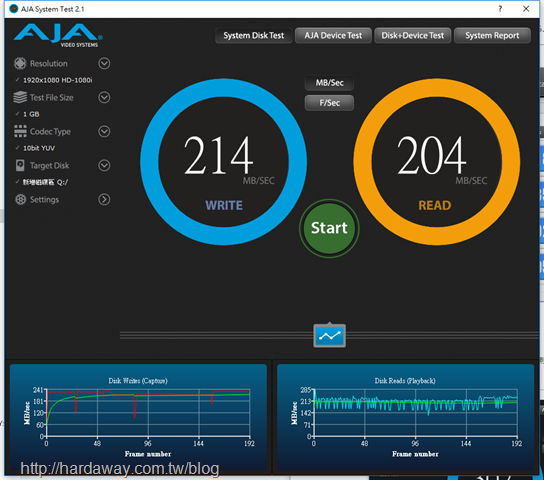The height and width of the screenshot is (480, 544).
Task: Click the 10bit YUV codec value
Action: click(39, 148)
